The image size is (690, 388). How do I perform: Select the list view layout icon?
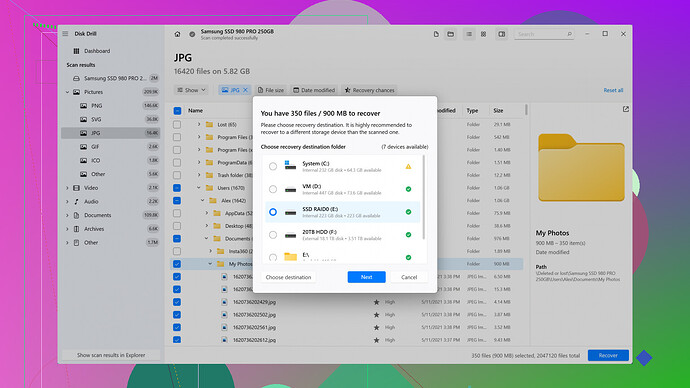pyautogui.click(x=469, y=34)
